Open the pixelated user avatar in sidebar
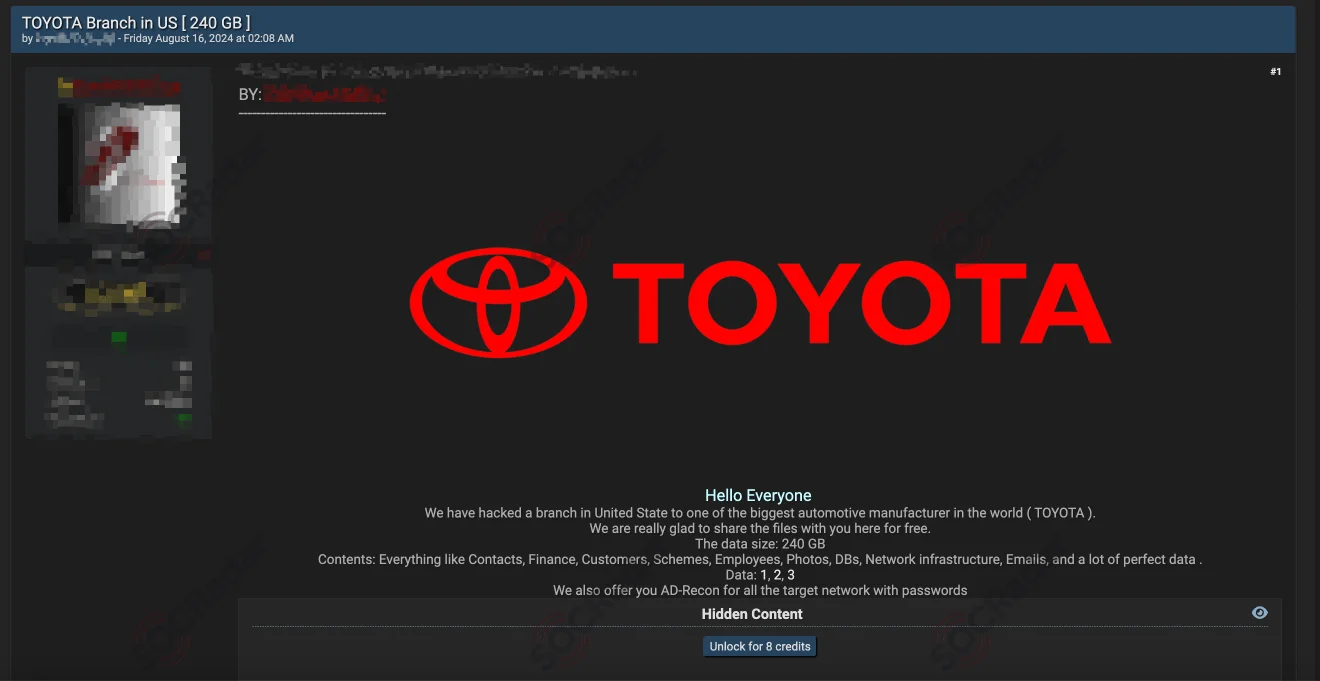Image resolution: width=1320 pixels, height=681 pixels. 119,165
